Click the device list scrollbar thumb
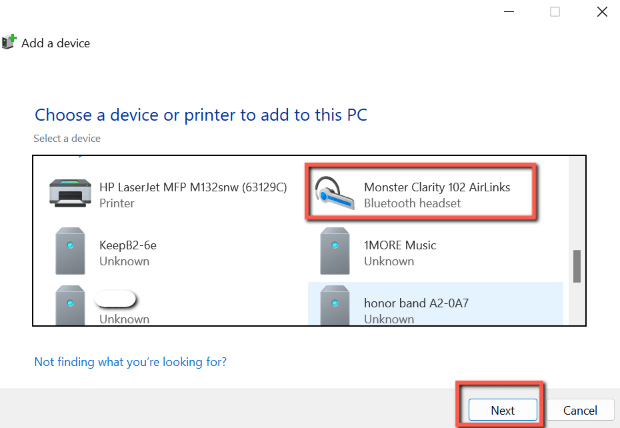Screen dimensions: 620x428 coord(577,266)
